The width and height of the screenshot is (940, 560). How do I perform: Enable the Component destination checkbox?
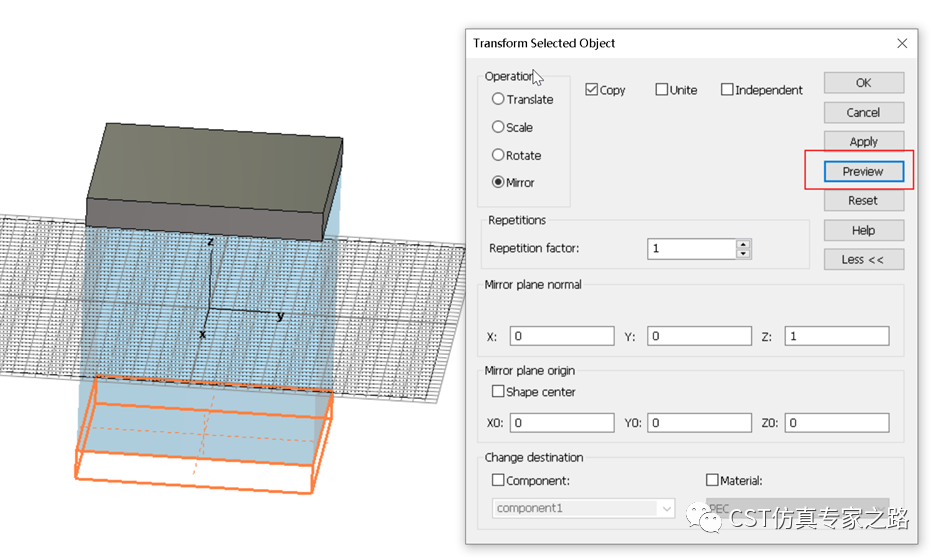click(498, 480)
